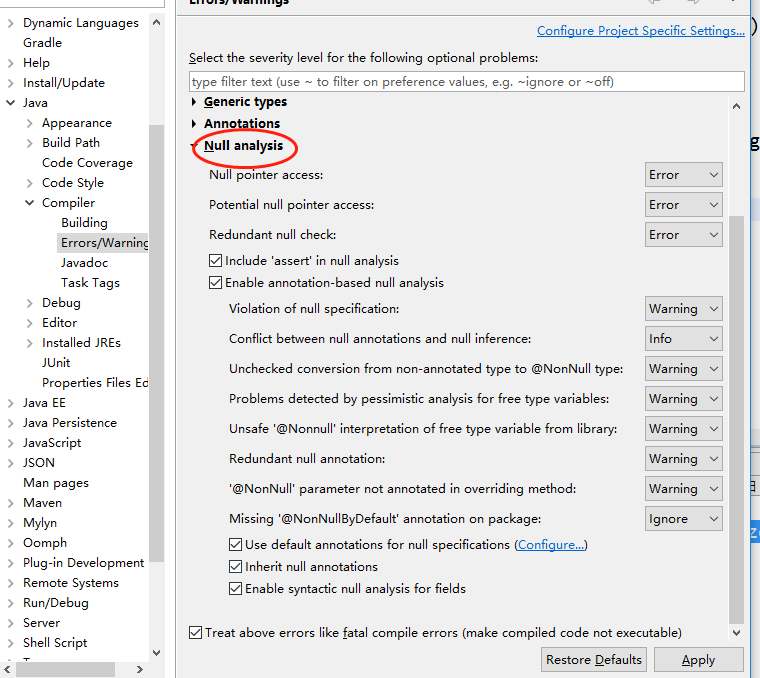This screenshot has width=760, height=678.
Task: Click the Apply button
Action: click(x=698, y=660)
